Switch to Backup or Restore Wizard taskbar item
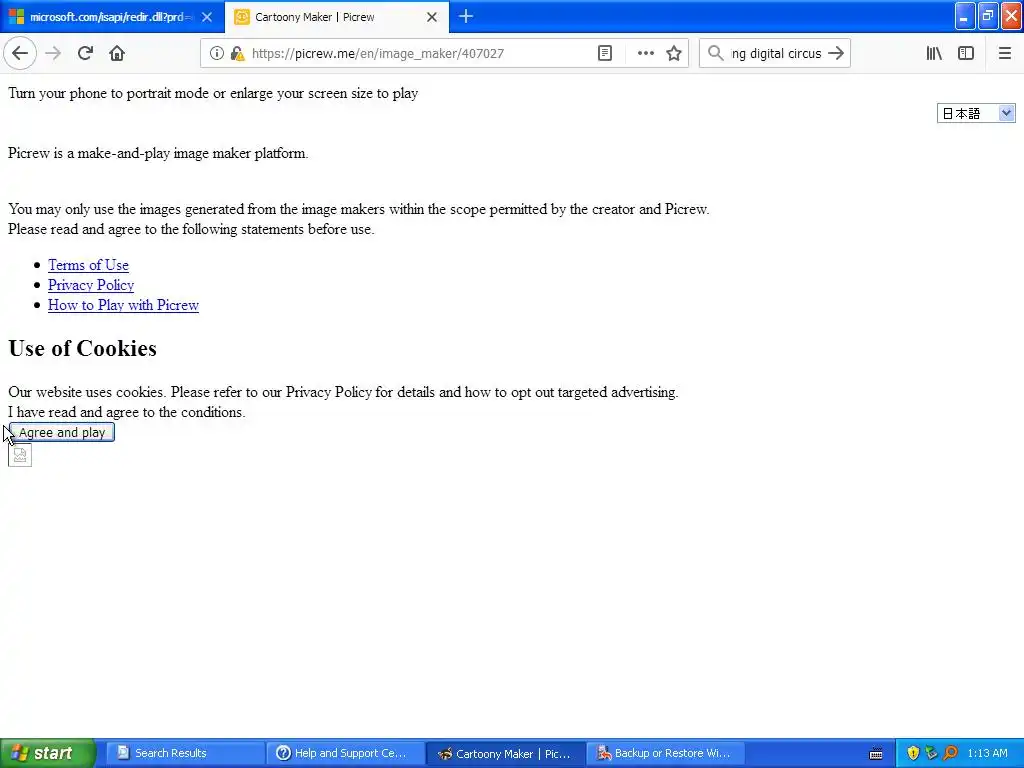Image resolution: width=1024 pixels, height=768 pixels. [667, 753]
